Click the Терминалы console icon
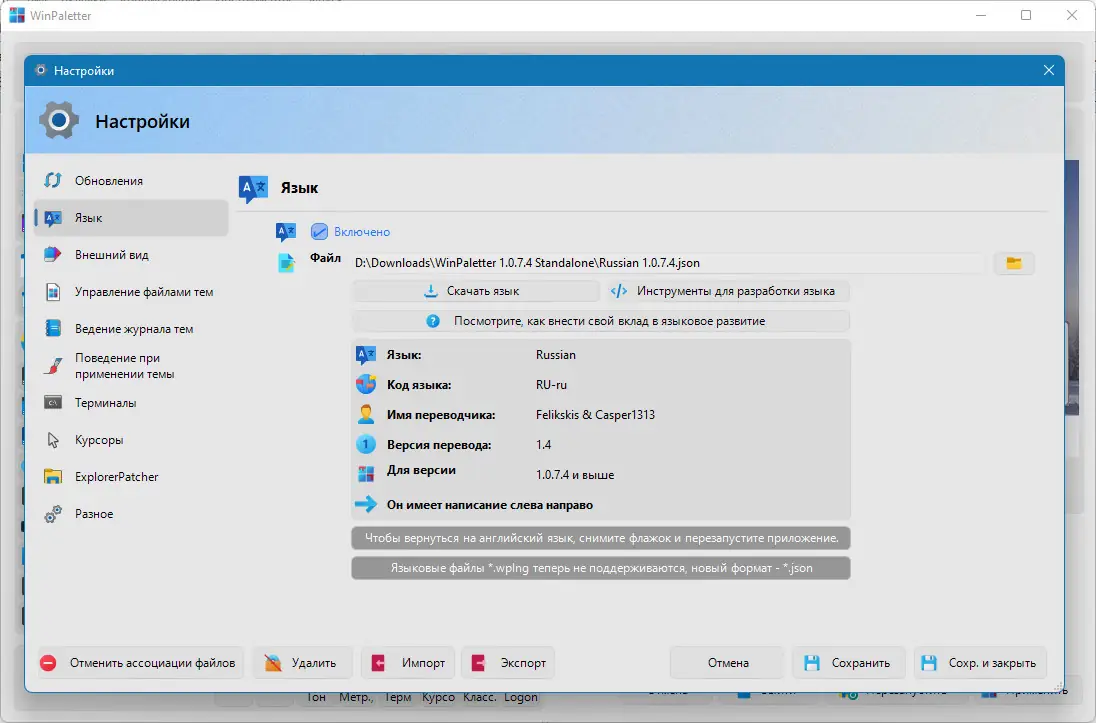The width and height of the screenshot is (1096, 723). [x=53, y=402]
